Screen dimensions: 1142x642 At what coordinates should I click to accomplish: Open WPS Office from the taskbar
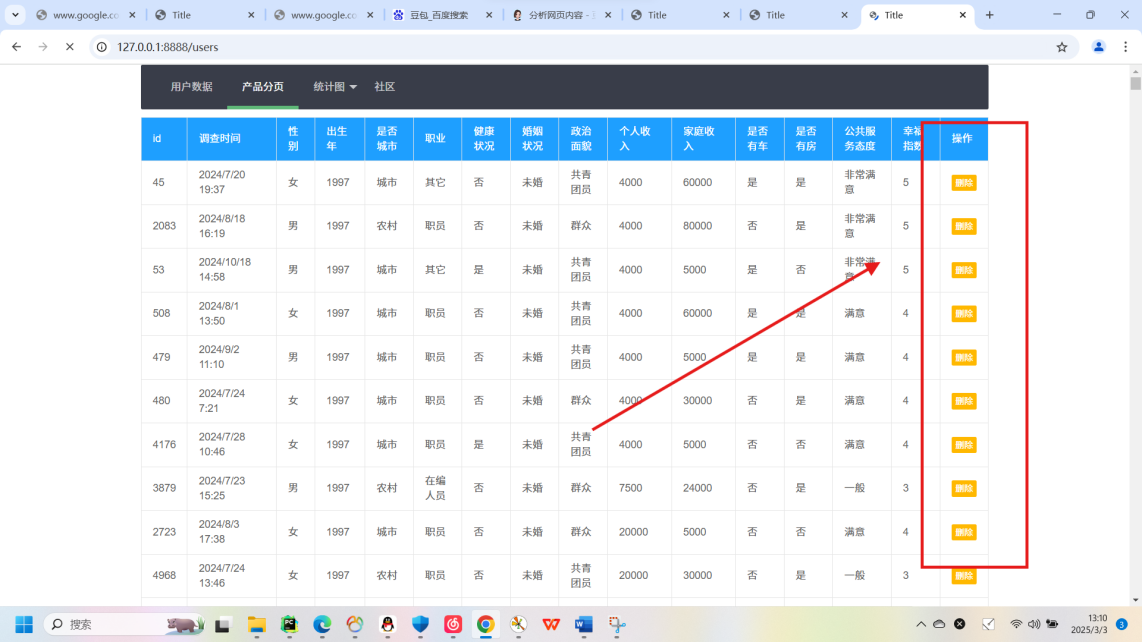coord(551,625)
